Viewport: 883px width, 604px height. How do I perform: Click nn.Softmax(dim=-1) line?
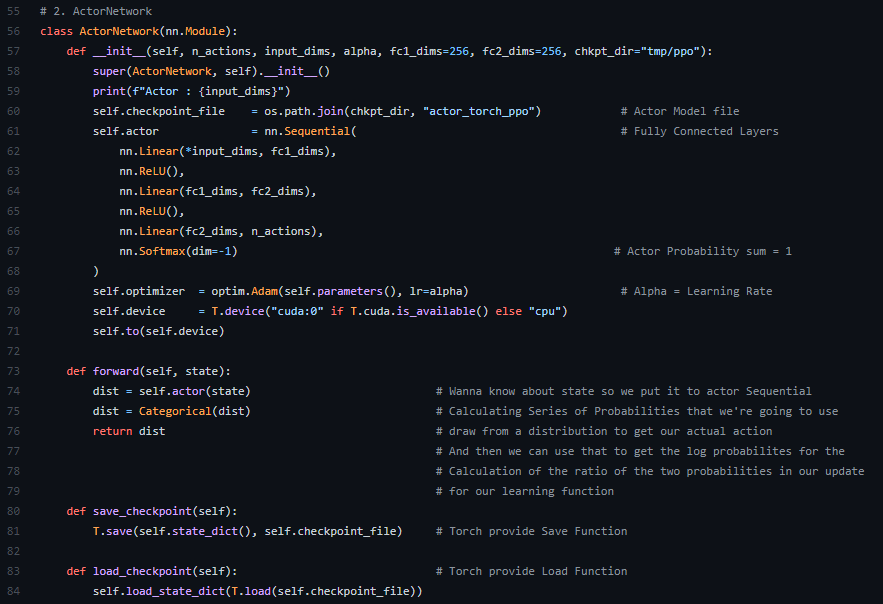pyautogui.click(x=179, y=251)
